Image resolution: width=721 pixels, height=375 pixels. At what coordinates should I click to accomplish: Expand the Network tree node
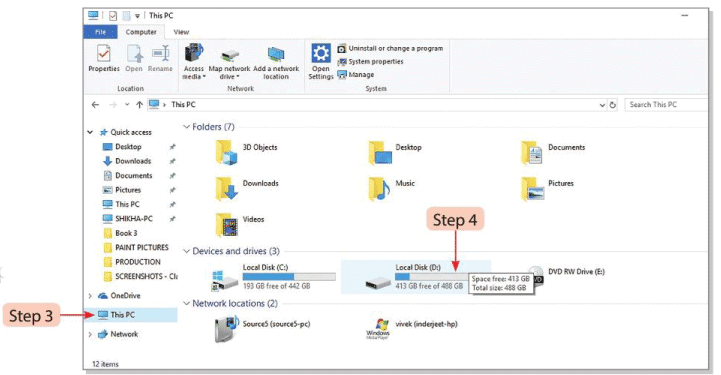point(90,334)
